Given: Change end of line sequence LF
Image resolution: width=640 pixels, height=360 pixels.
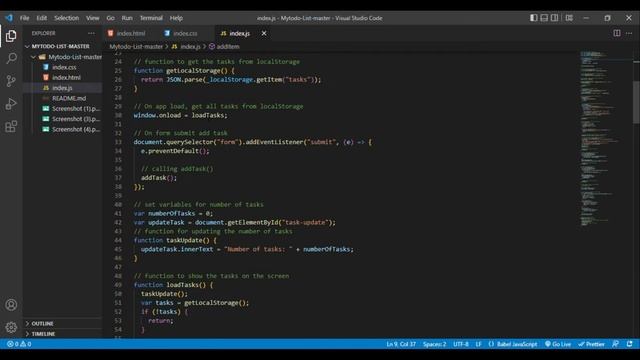Looking at the screenshot, I should [x=478, y=344].
